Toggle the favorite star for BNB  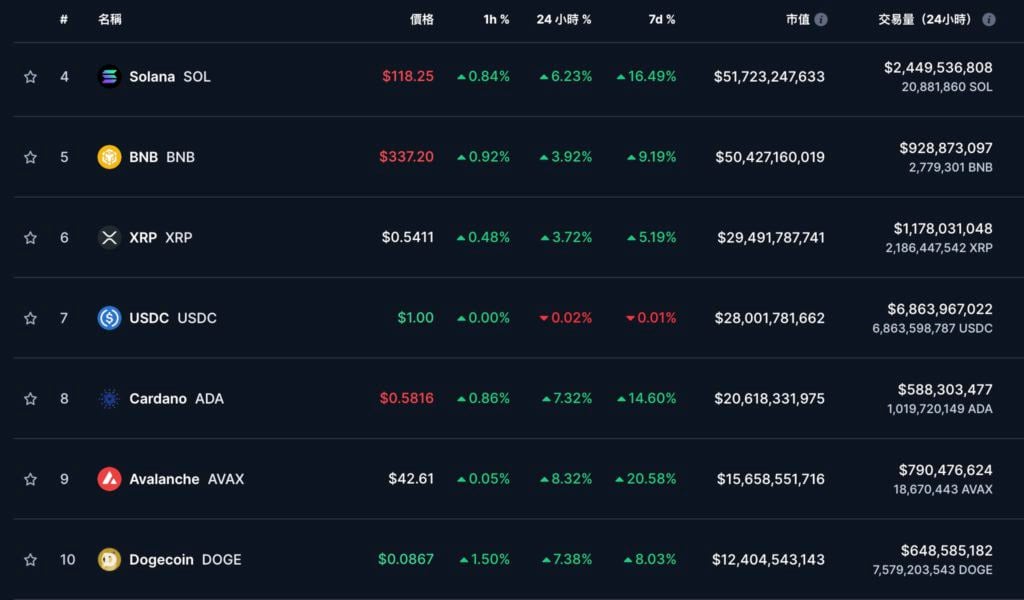click(x=30, y=157)
